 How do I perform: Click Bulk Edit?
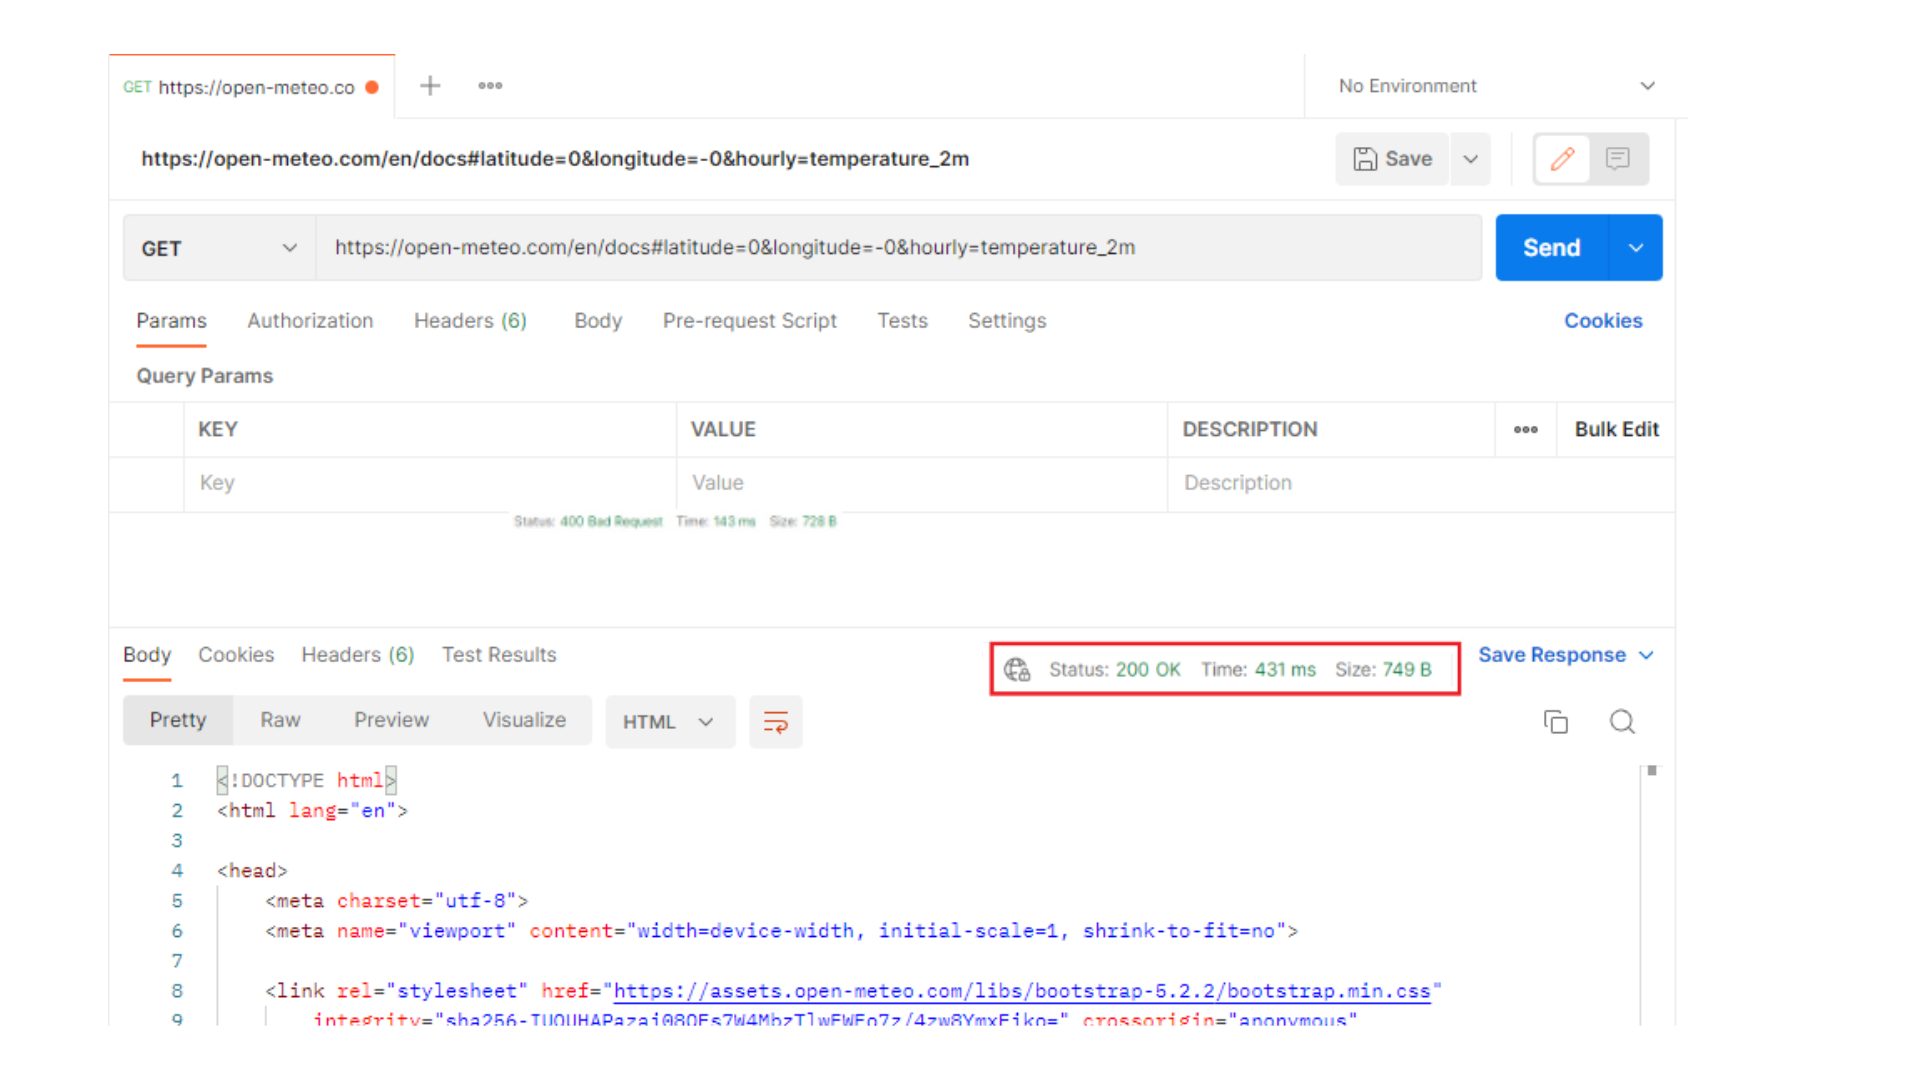click(x=1616, y=430)
